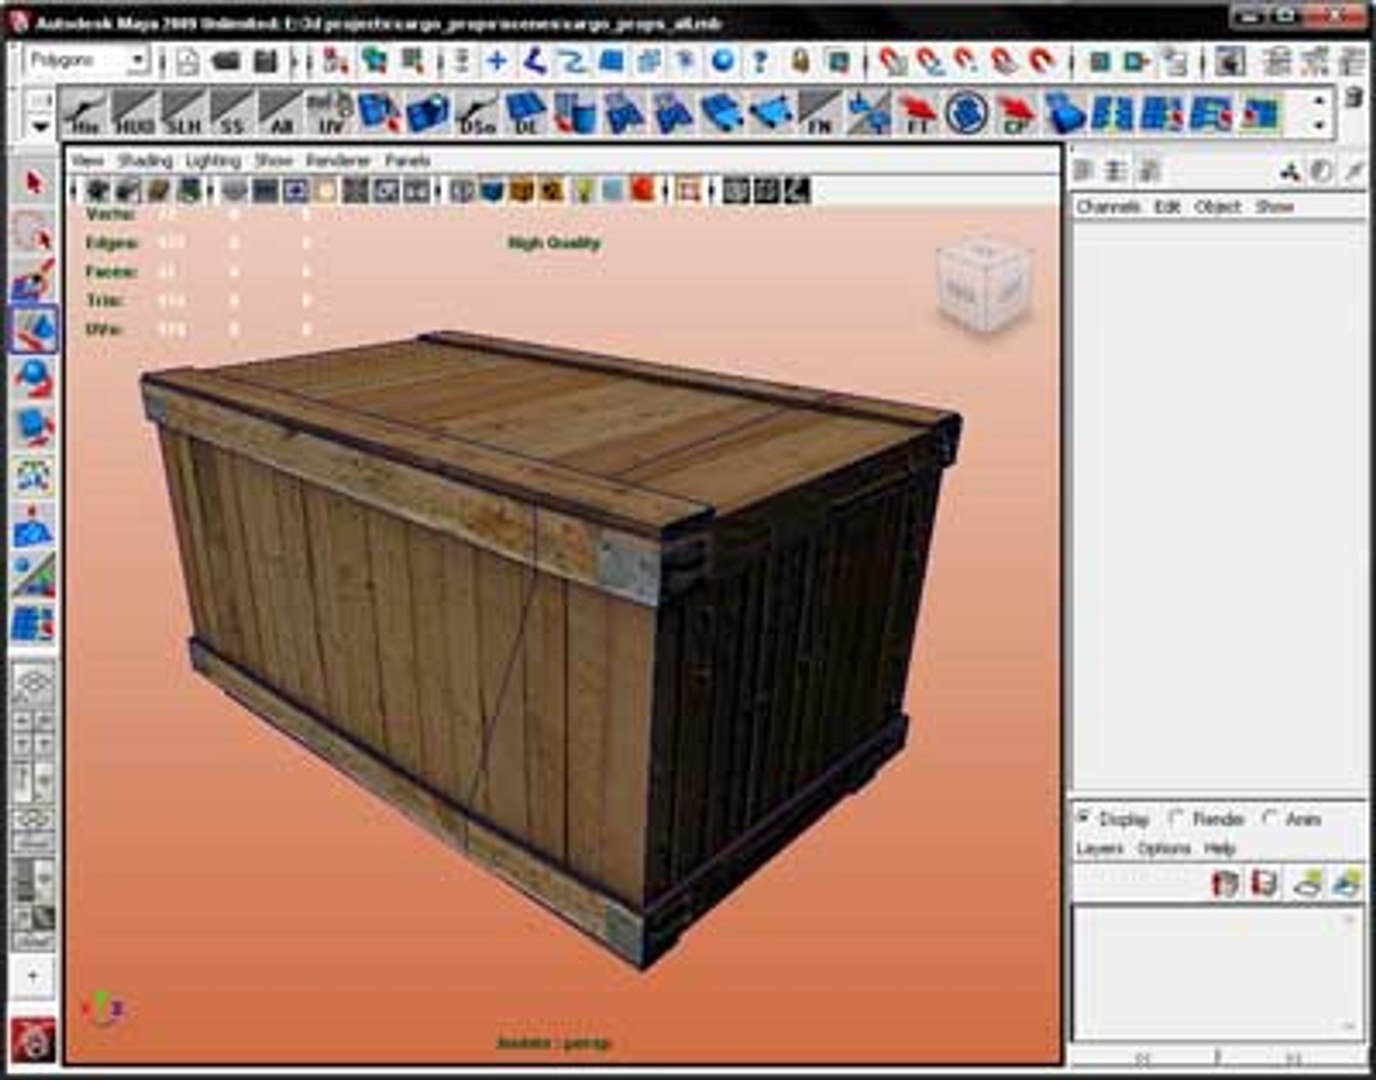Open the viewport Panels menu

[407, 160]
